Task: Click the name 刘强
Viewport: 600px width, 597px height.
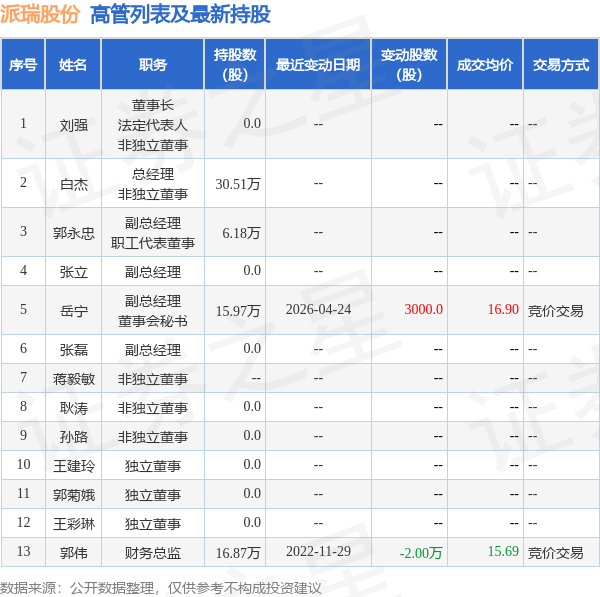Action: [x=73, y=125]
